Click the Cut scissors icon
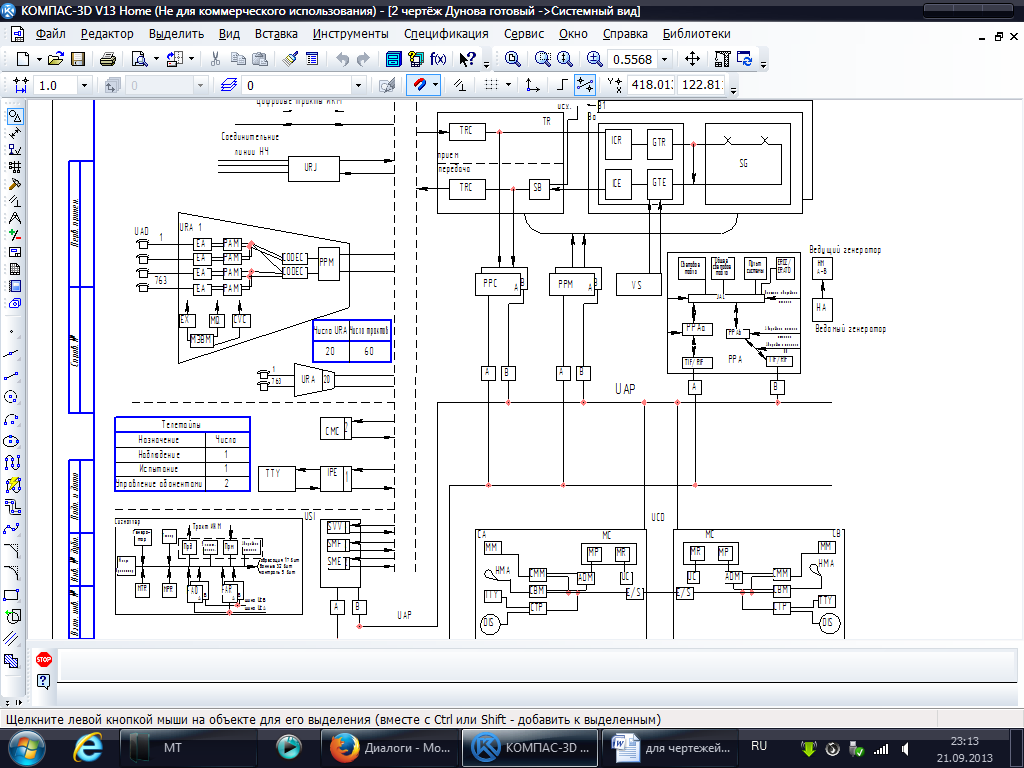The image size is (1024, 768). point(215,59)
